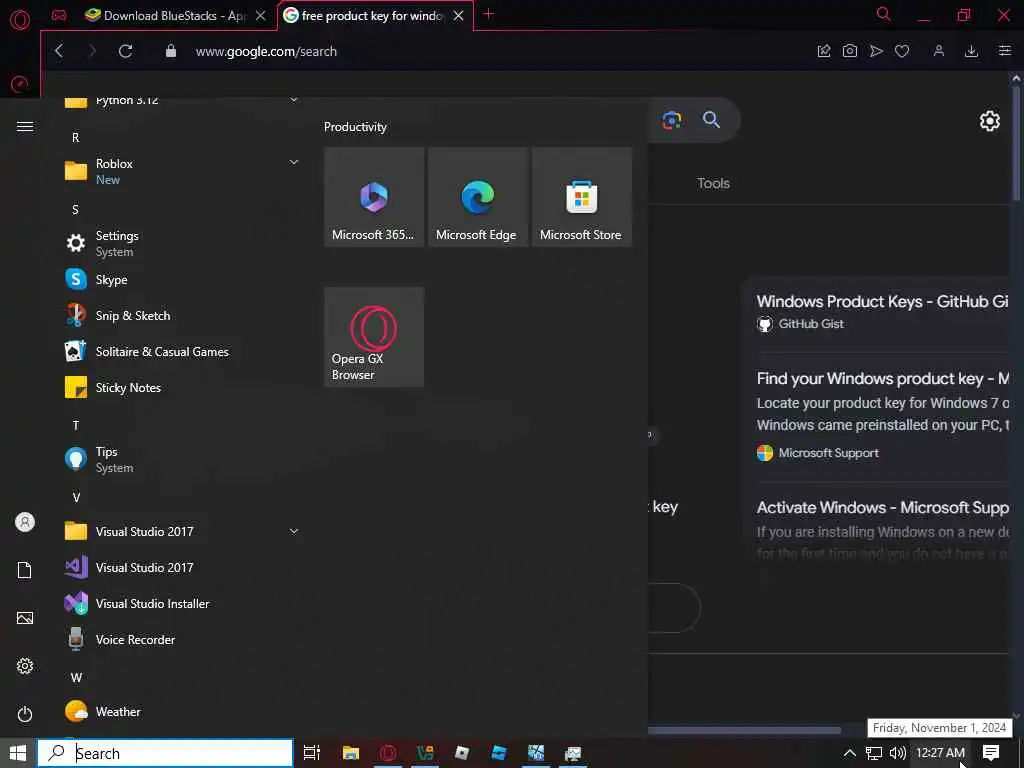Screen dimensions: 1024x768
Task: Open Windows Product Keys GitHub Gist result
Action: 882,302
